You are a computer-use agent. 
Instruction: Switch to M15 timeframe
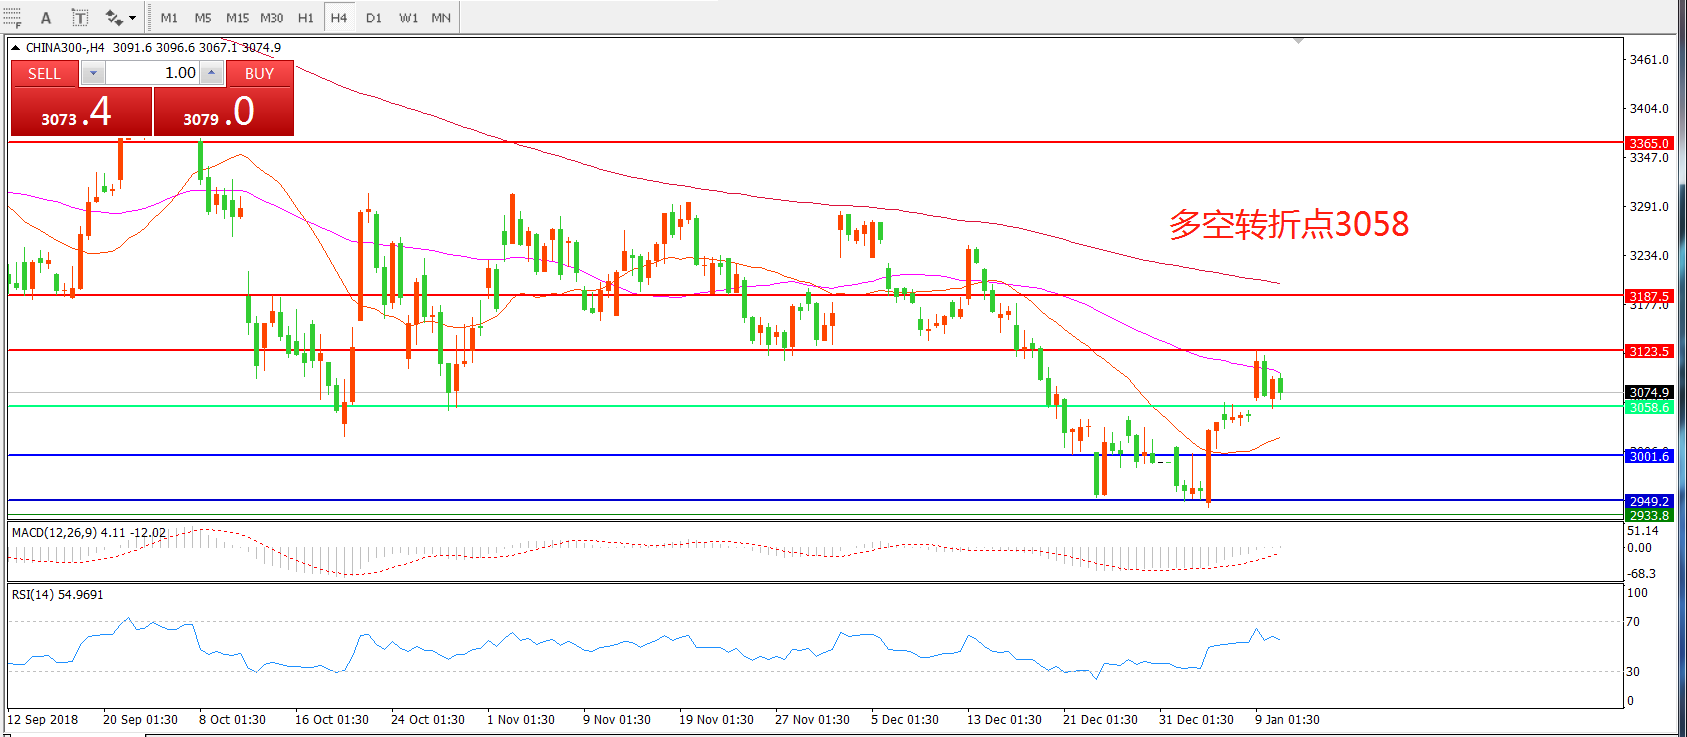click(x=237, y=17)
